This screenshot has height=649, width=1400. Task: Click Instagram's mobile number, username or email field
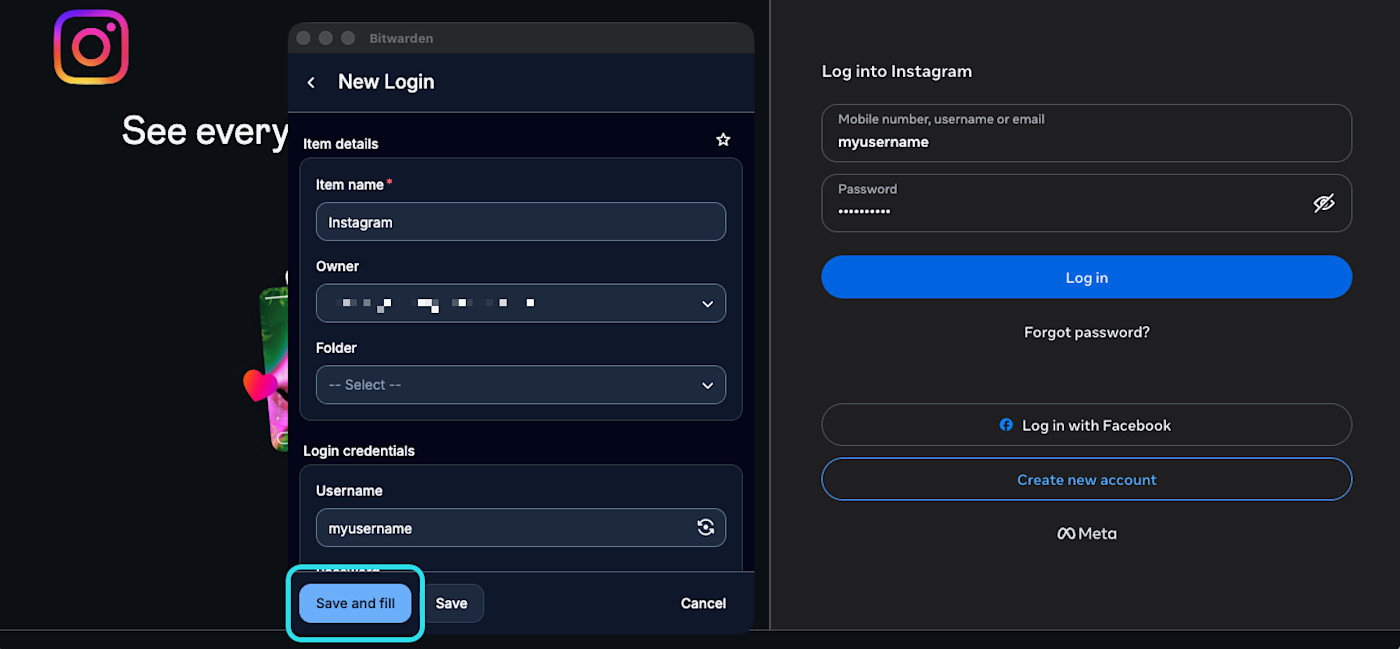(1087, 133)
